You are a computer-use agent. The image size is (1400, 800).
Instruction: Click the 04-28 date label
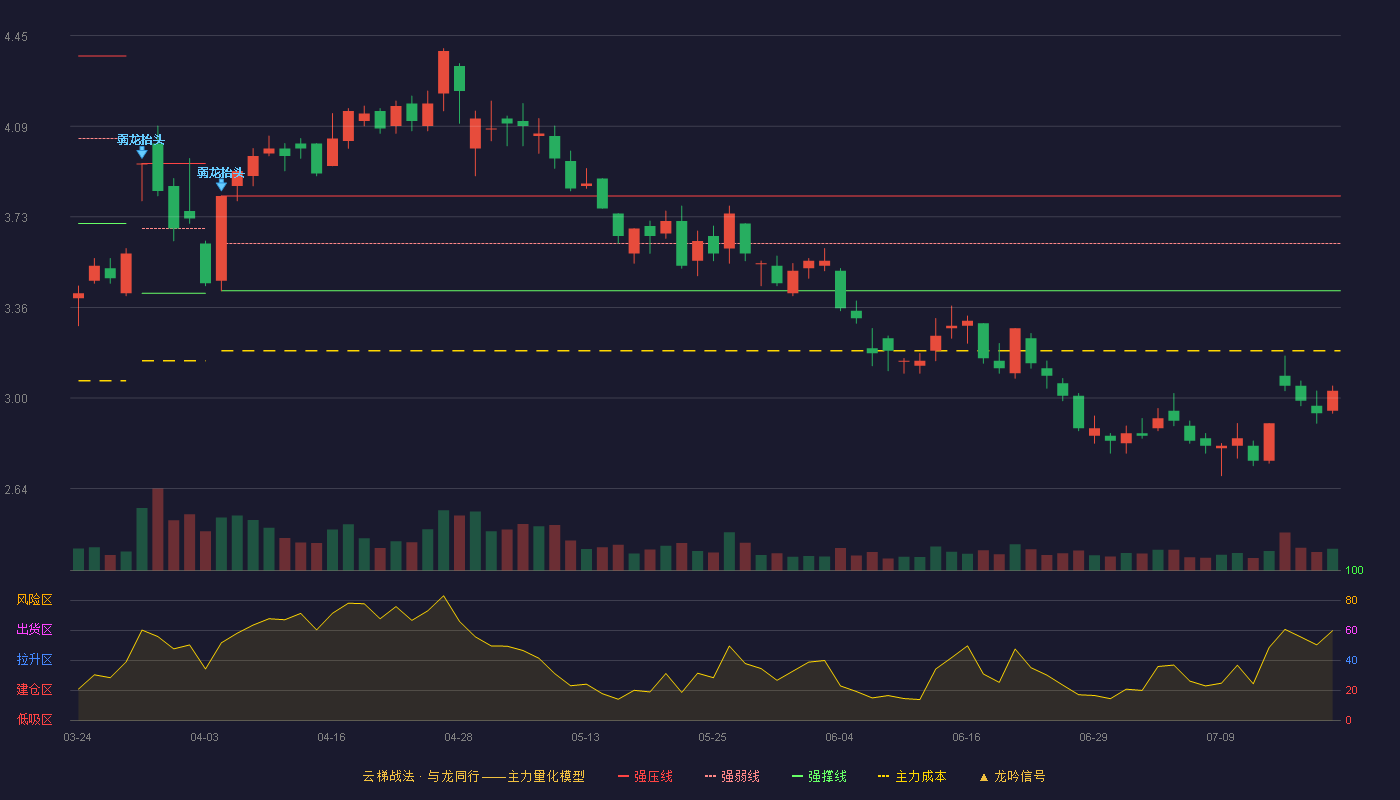click(x=458, y=737)
